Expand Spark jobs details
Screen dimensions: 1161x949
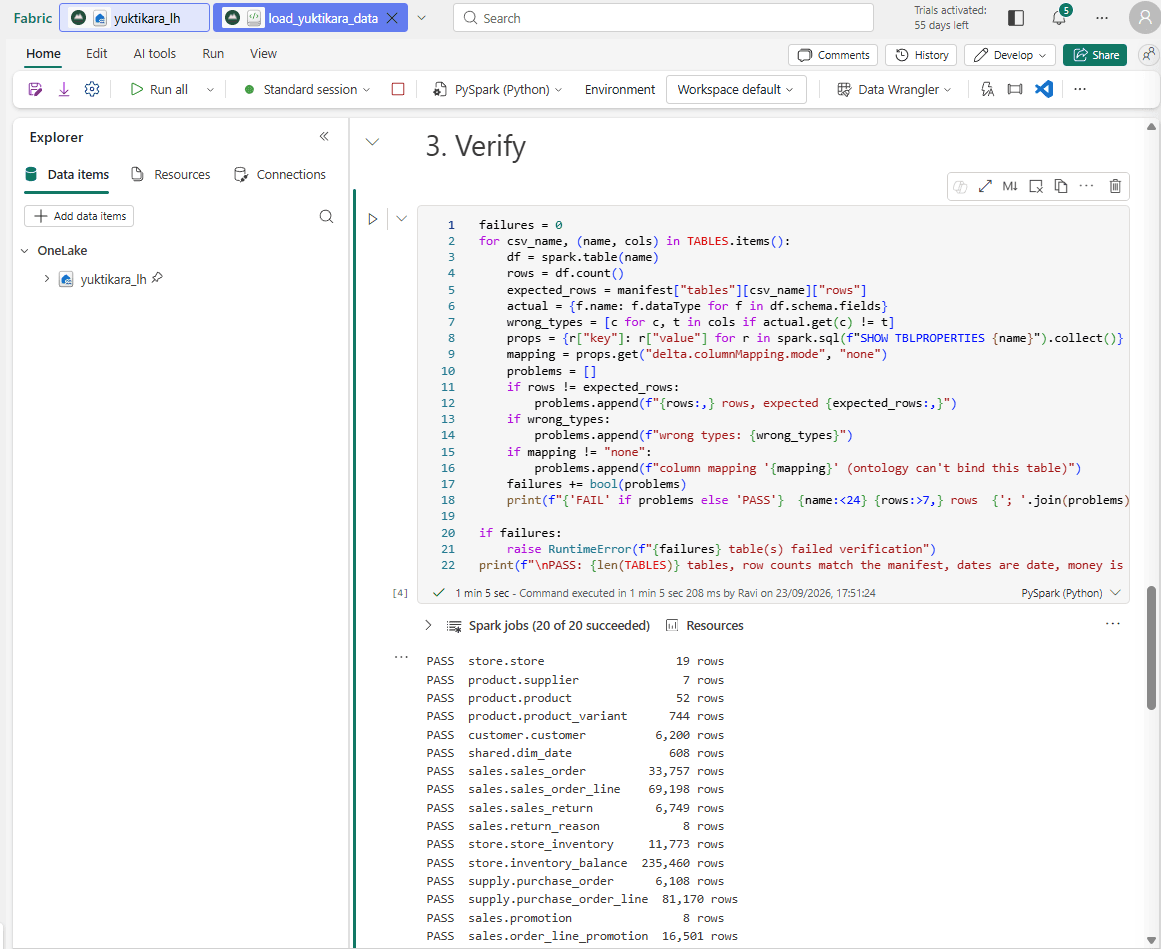[428, 626]
